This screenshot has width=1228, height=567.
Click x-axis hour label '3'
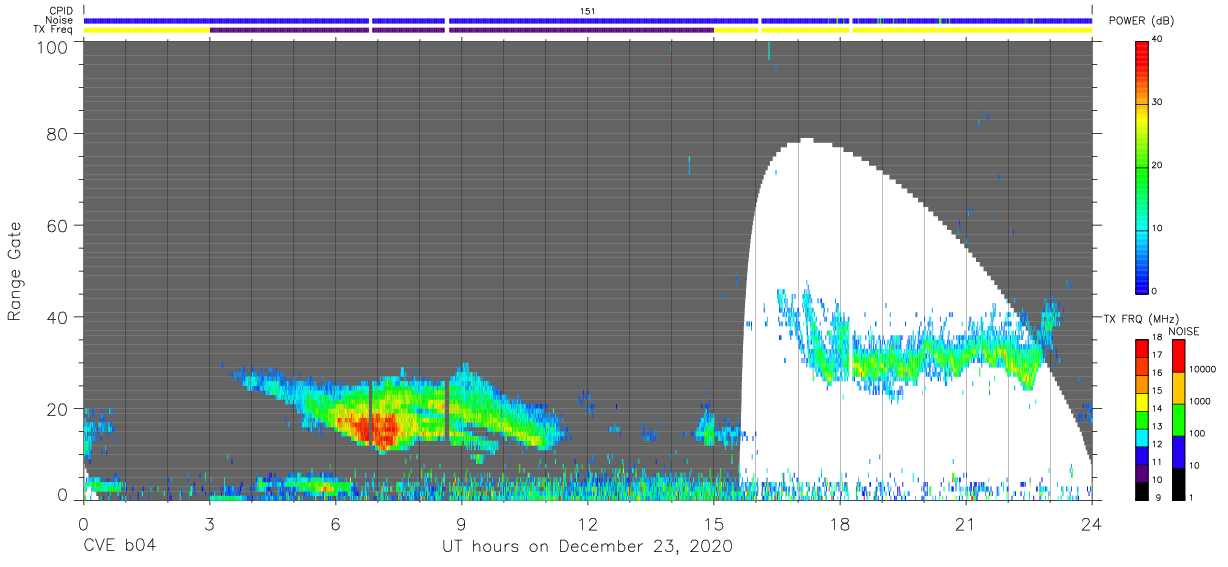[209, 524]
